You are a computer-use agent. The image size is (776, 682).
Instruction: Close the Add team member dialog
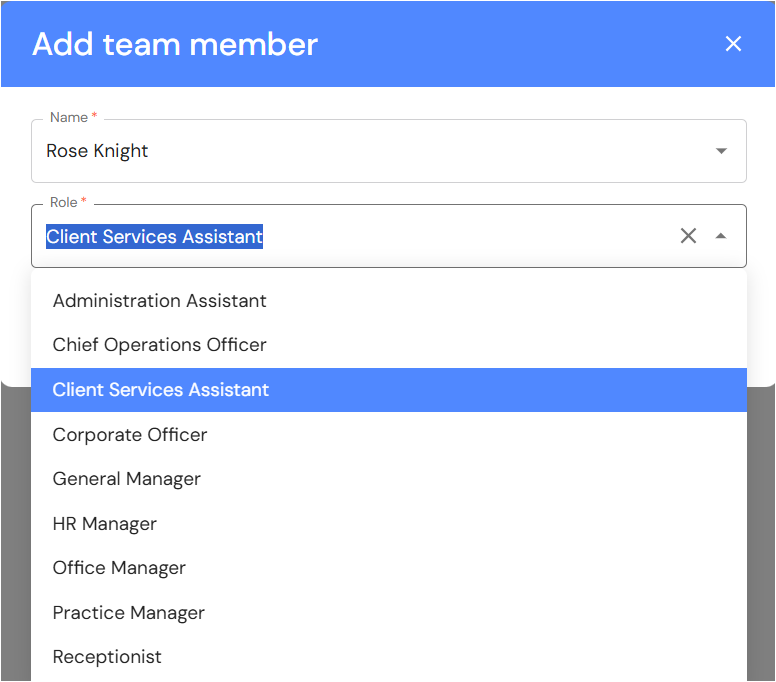click(x=733, y=44)
